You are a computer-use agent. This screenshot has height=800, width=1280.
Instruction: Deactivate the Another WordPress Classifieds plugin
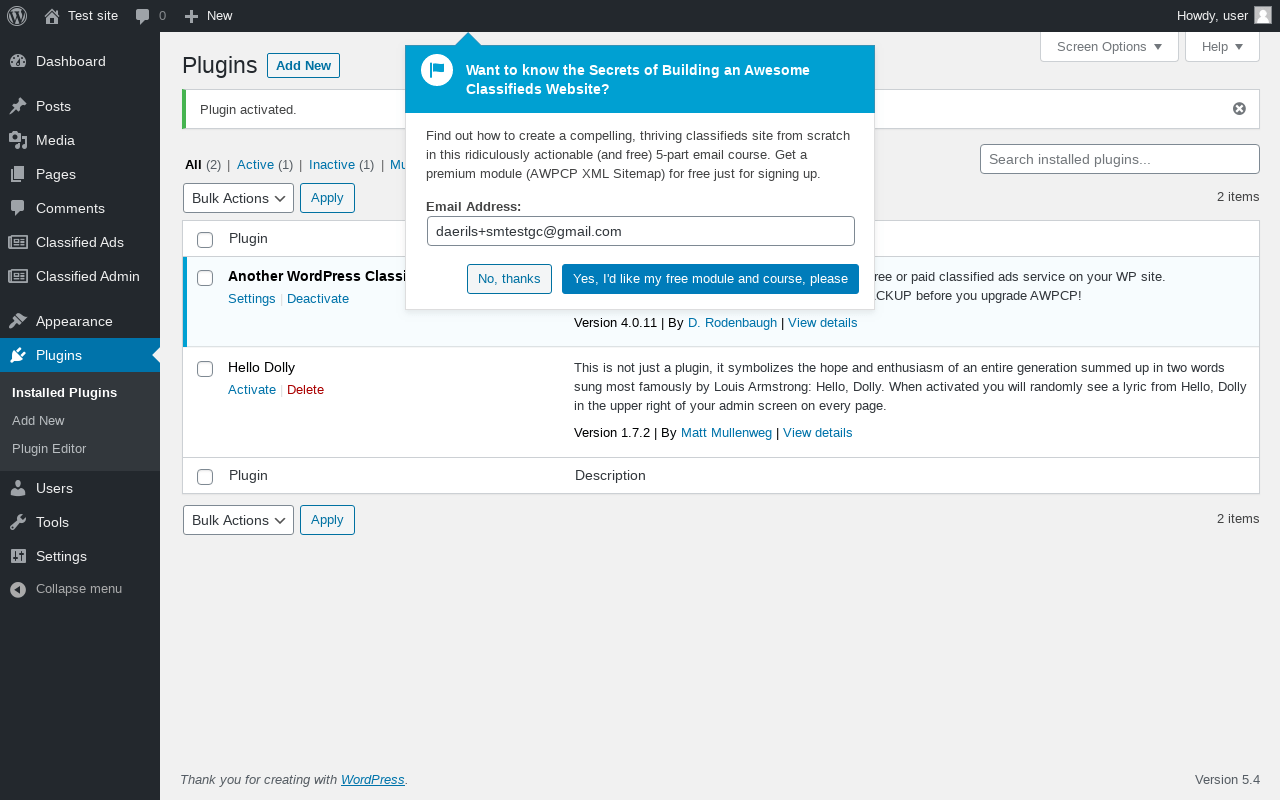point(318,298)
